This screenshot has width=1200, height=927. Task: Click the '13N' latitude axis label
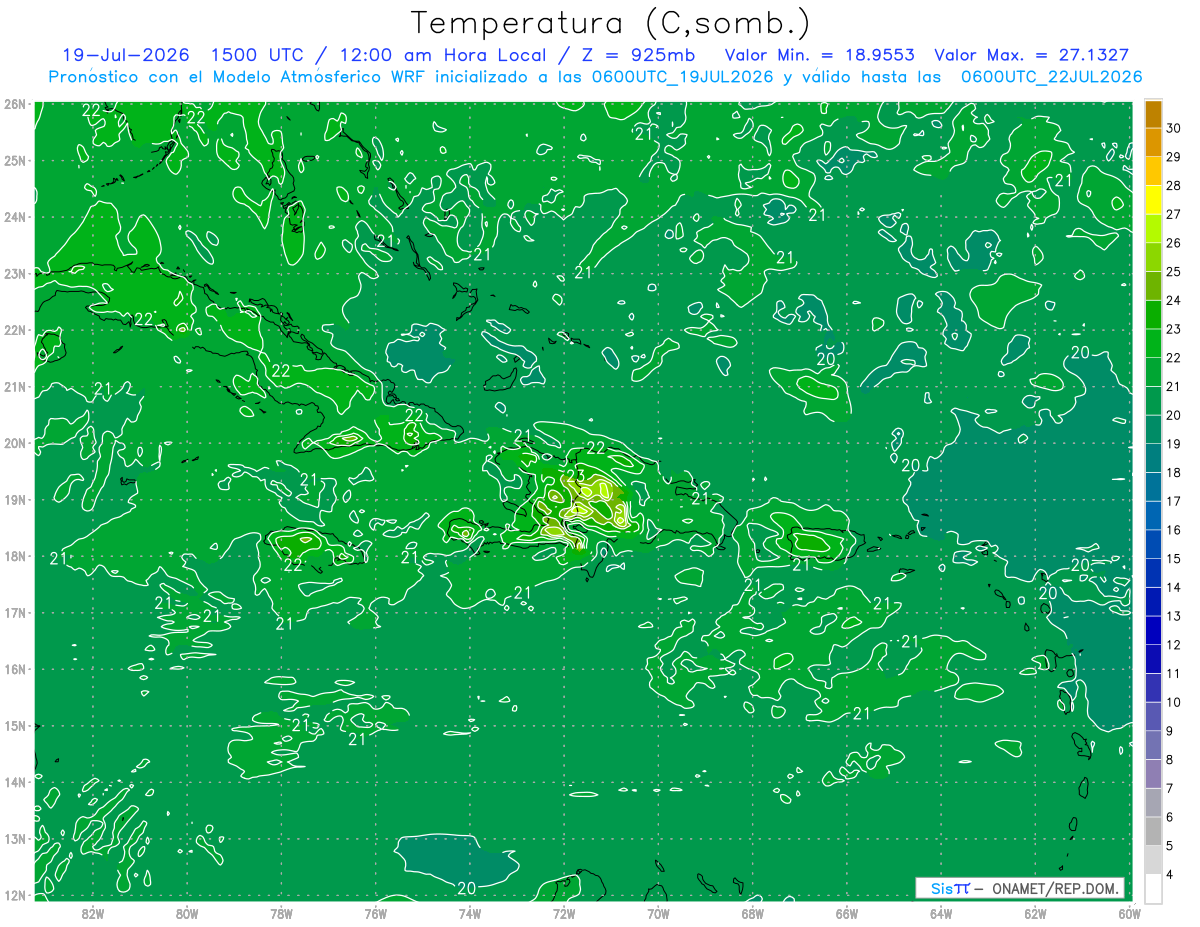point(15,839)
